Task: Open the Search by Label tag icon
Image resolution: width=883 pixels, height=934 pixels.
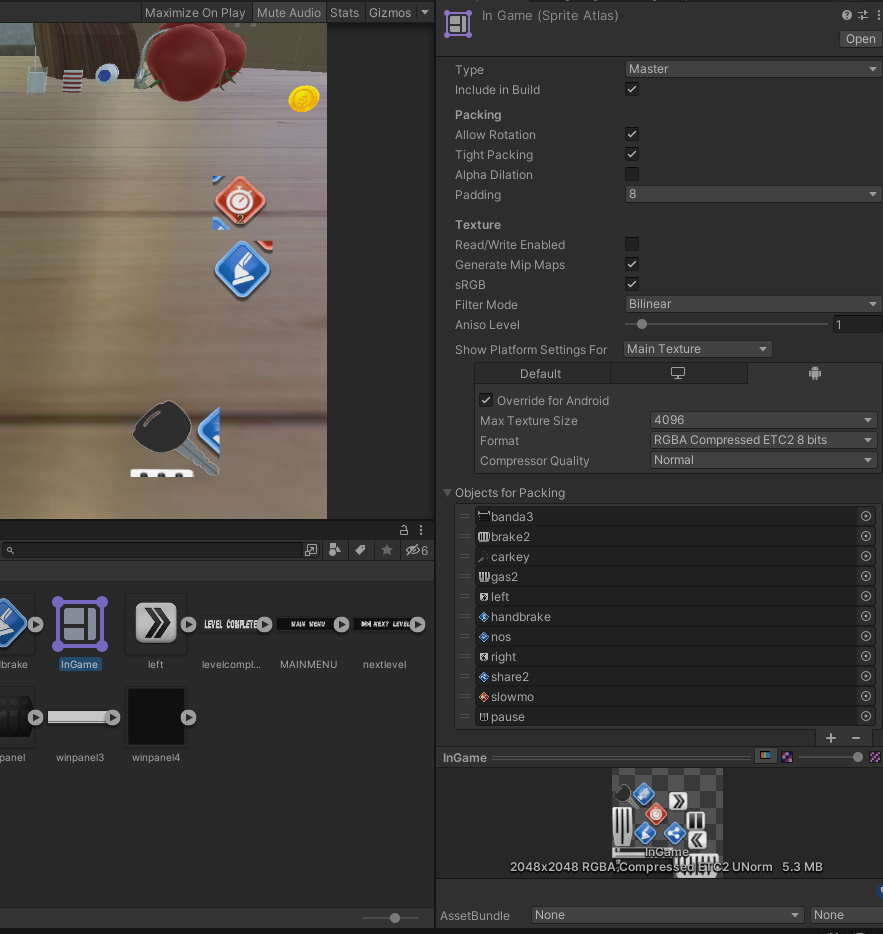Action: [x=360, y=549]
